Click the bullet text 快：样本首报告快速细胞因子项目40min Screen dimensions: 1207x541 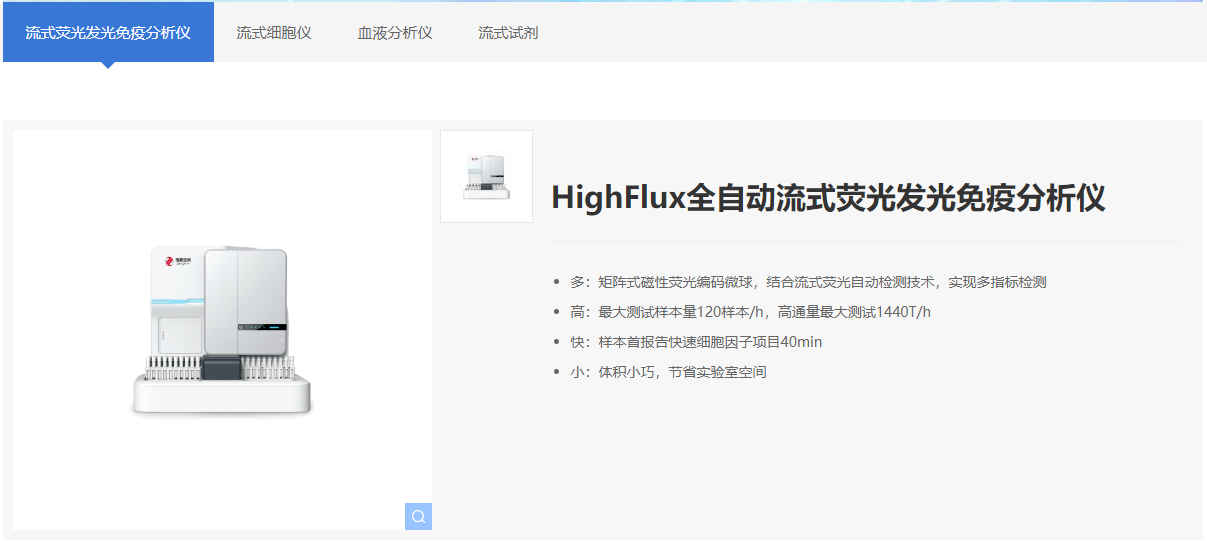click(x=696, y=342)
